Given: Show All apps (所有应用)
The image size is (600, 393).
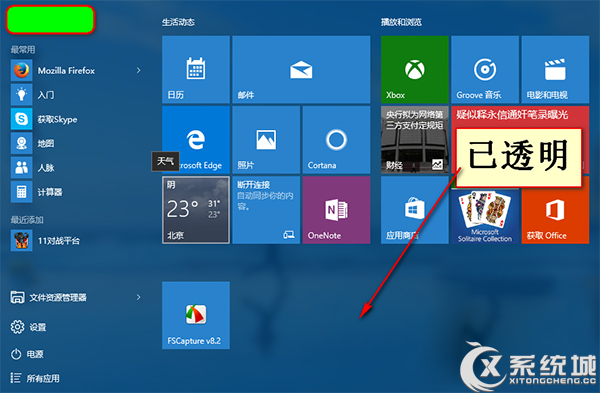Looking at the screenshot, I should click(x=35, y=378).
